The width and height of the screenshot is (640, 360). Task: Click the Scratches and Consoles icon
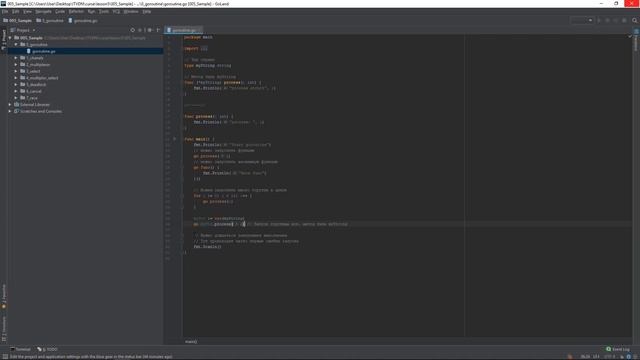[17, 111]
